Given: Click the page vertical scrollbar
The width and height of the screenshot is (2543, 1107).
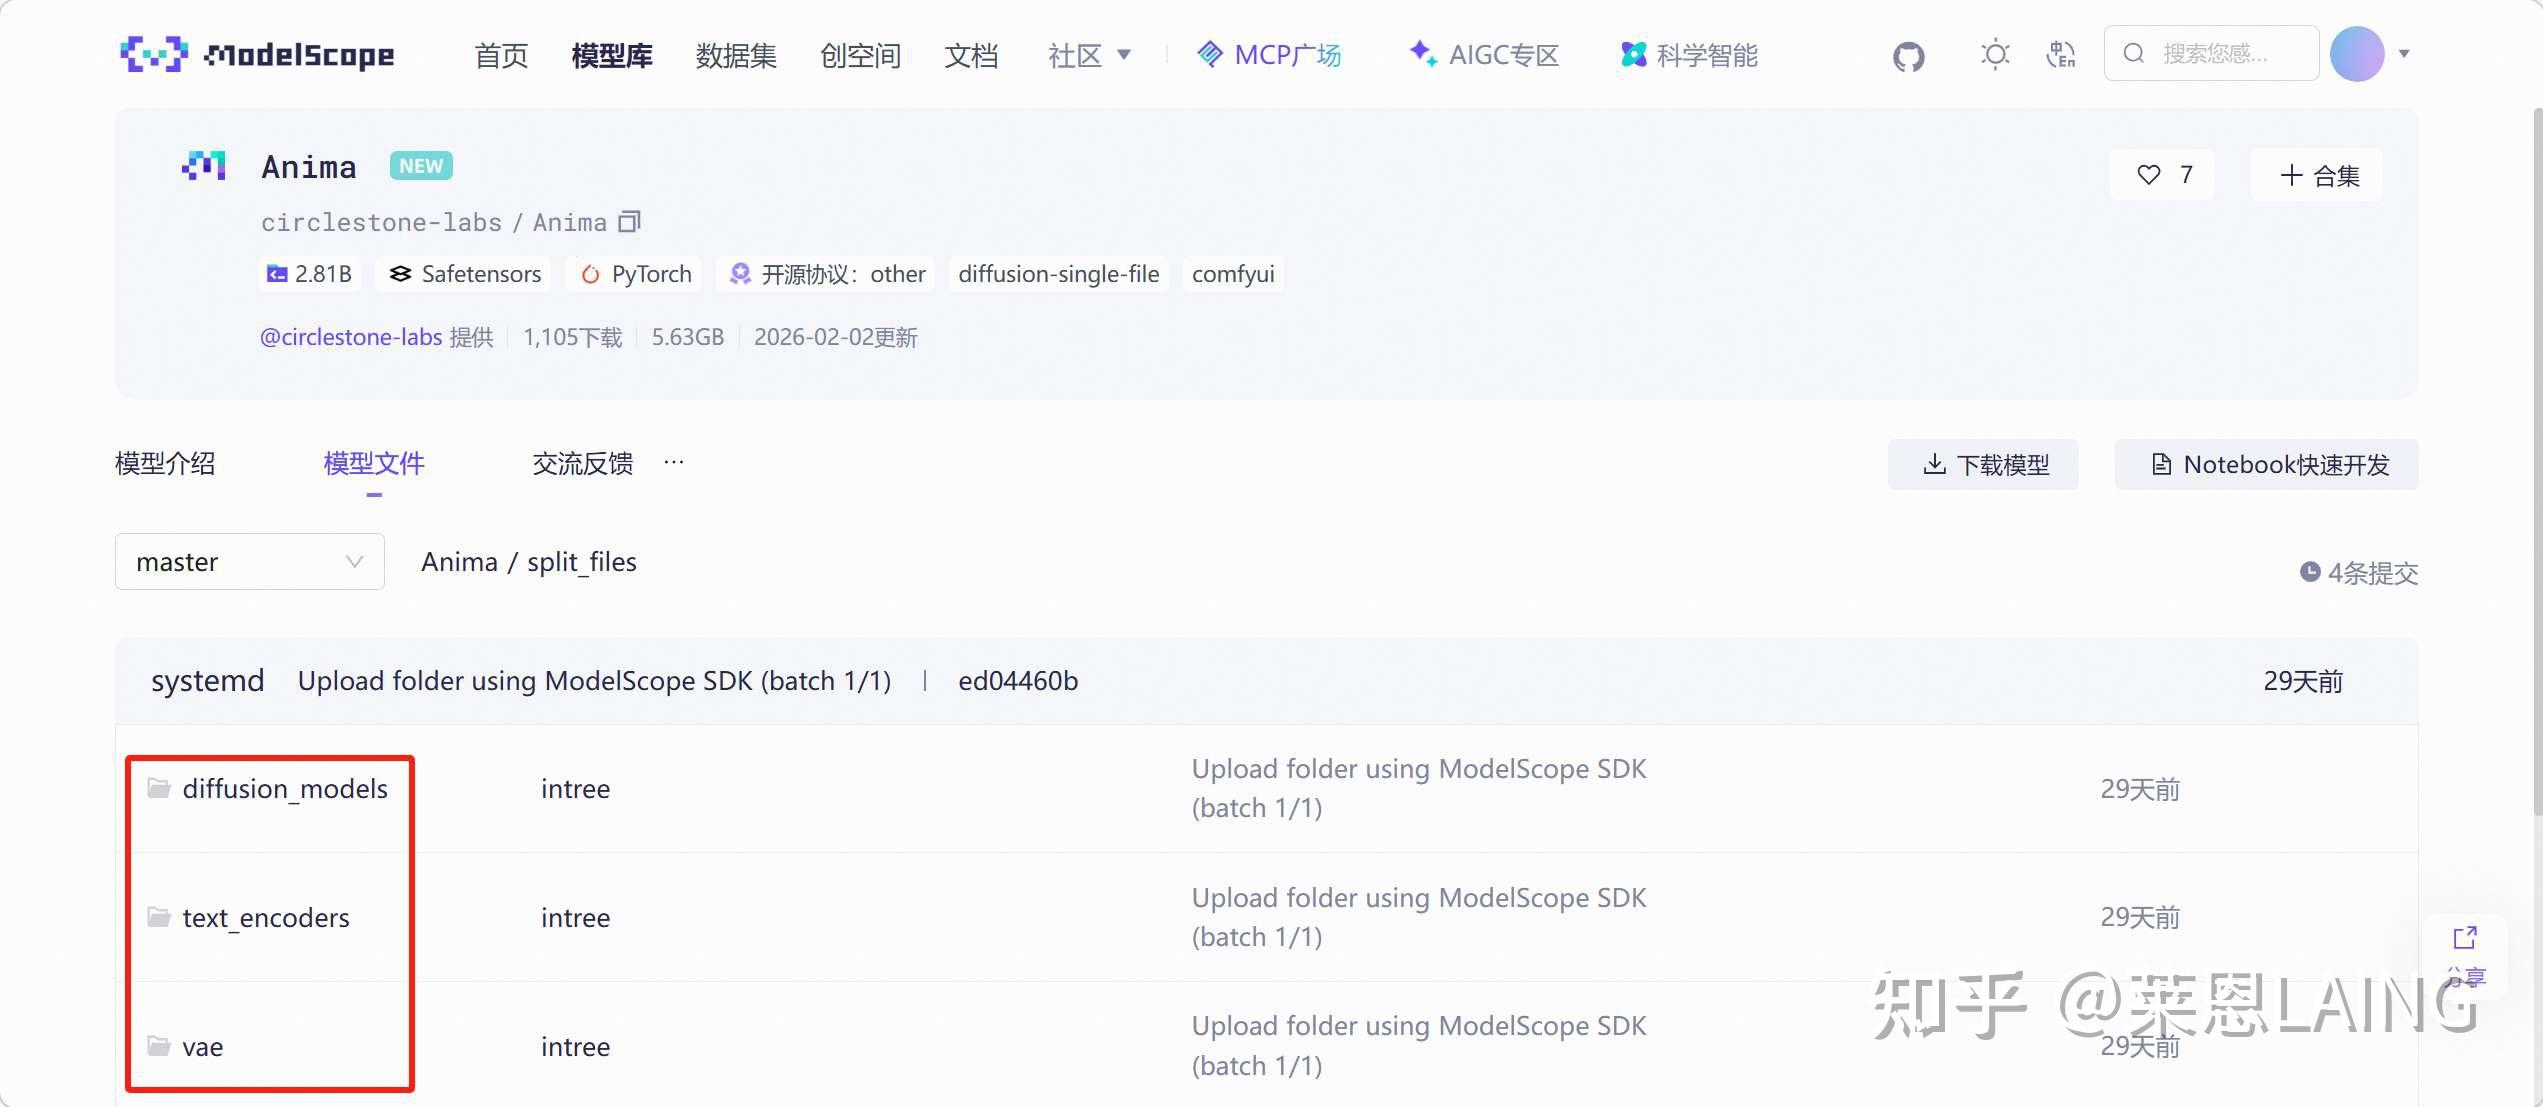Looking at the screenshot, I should [2536, 460].
